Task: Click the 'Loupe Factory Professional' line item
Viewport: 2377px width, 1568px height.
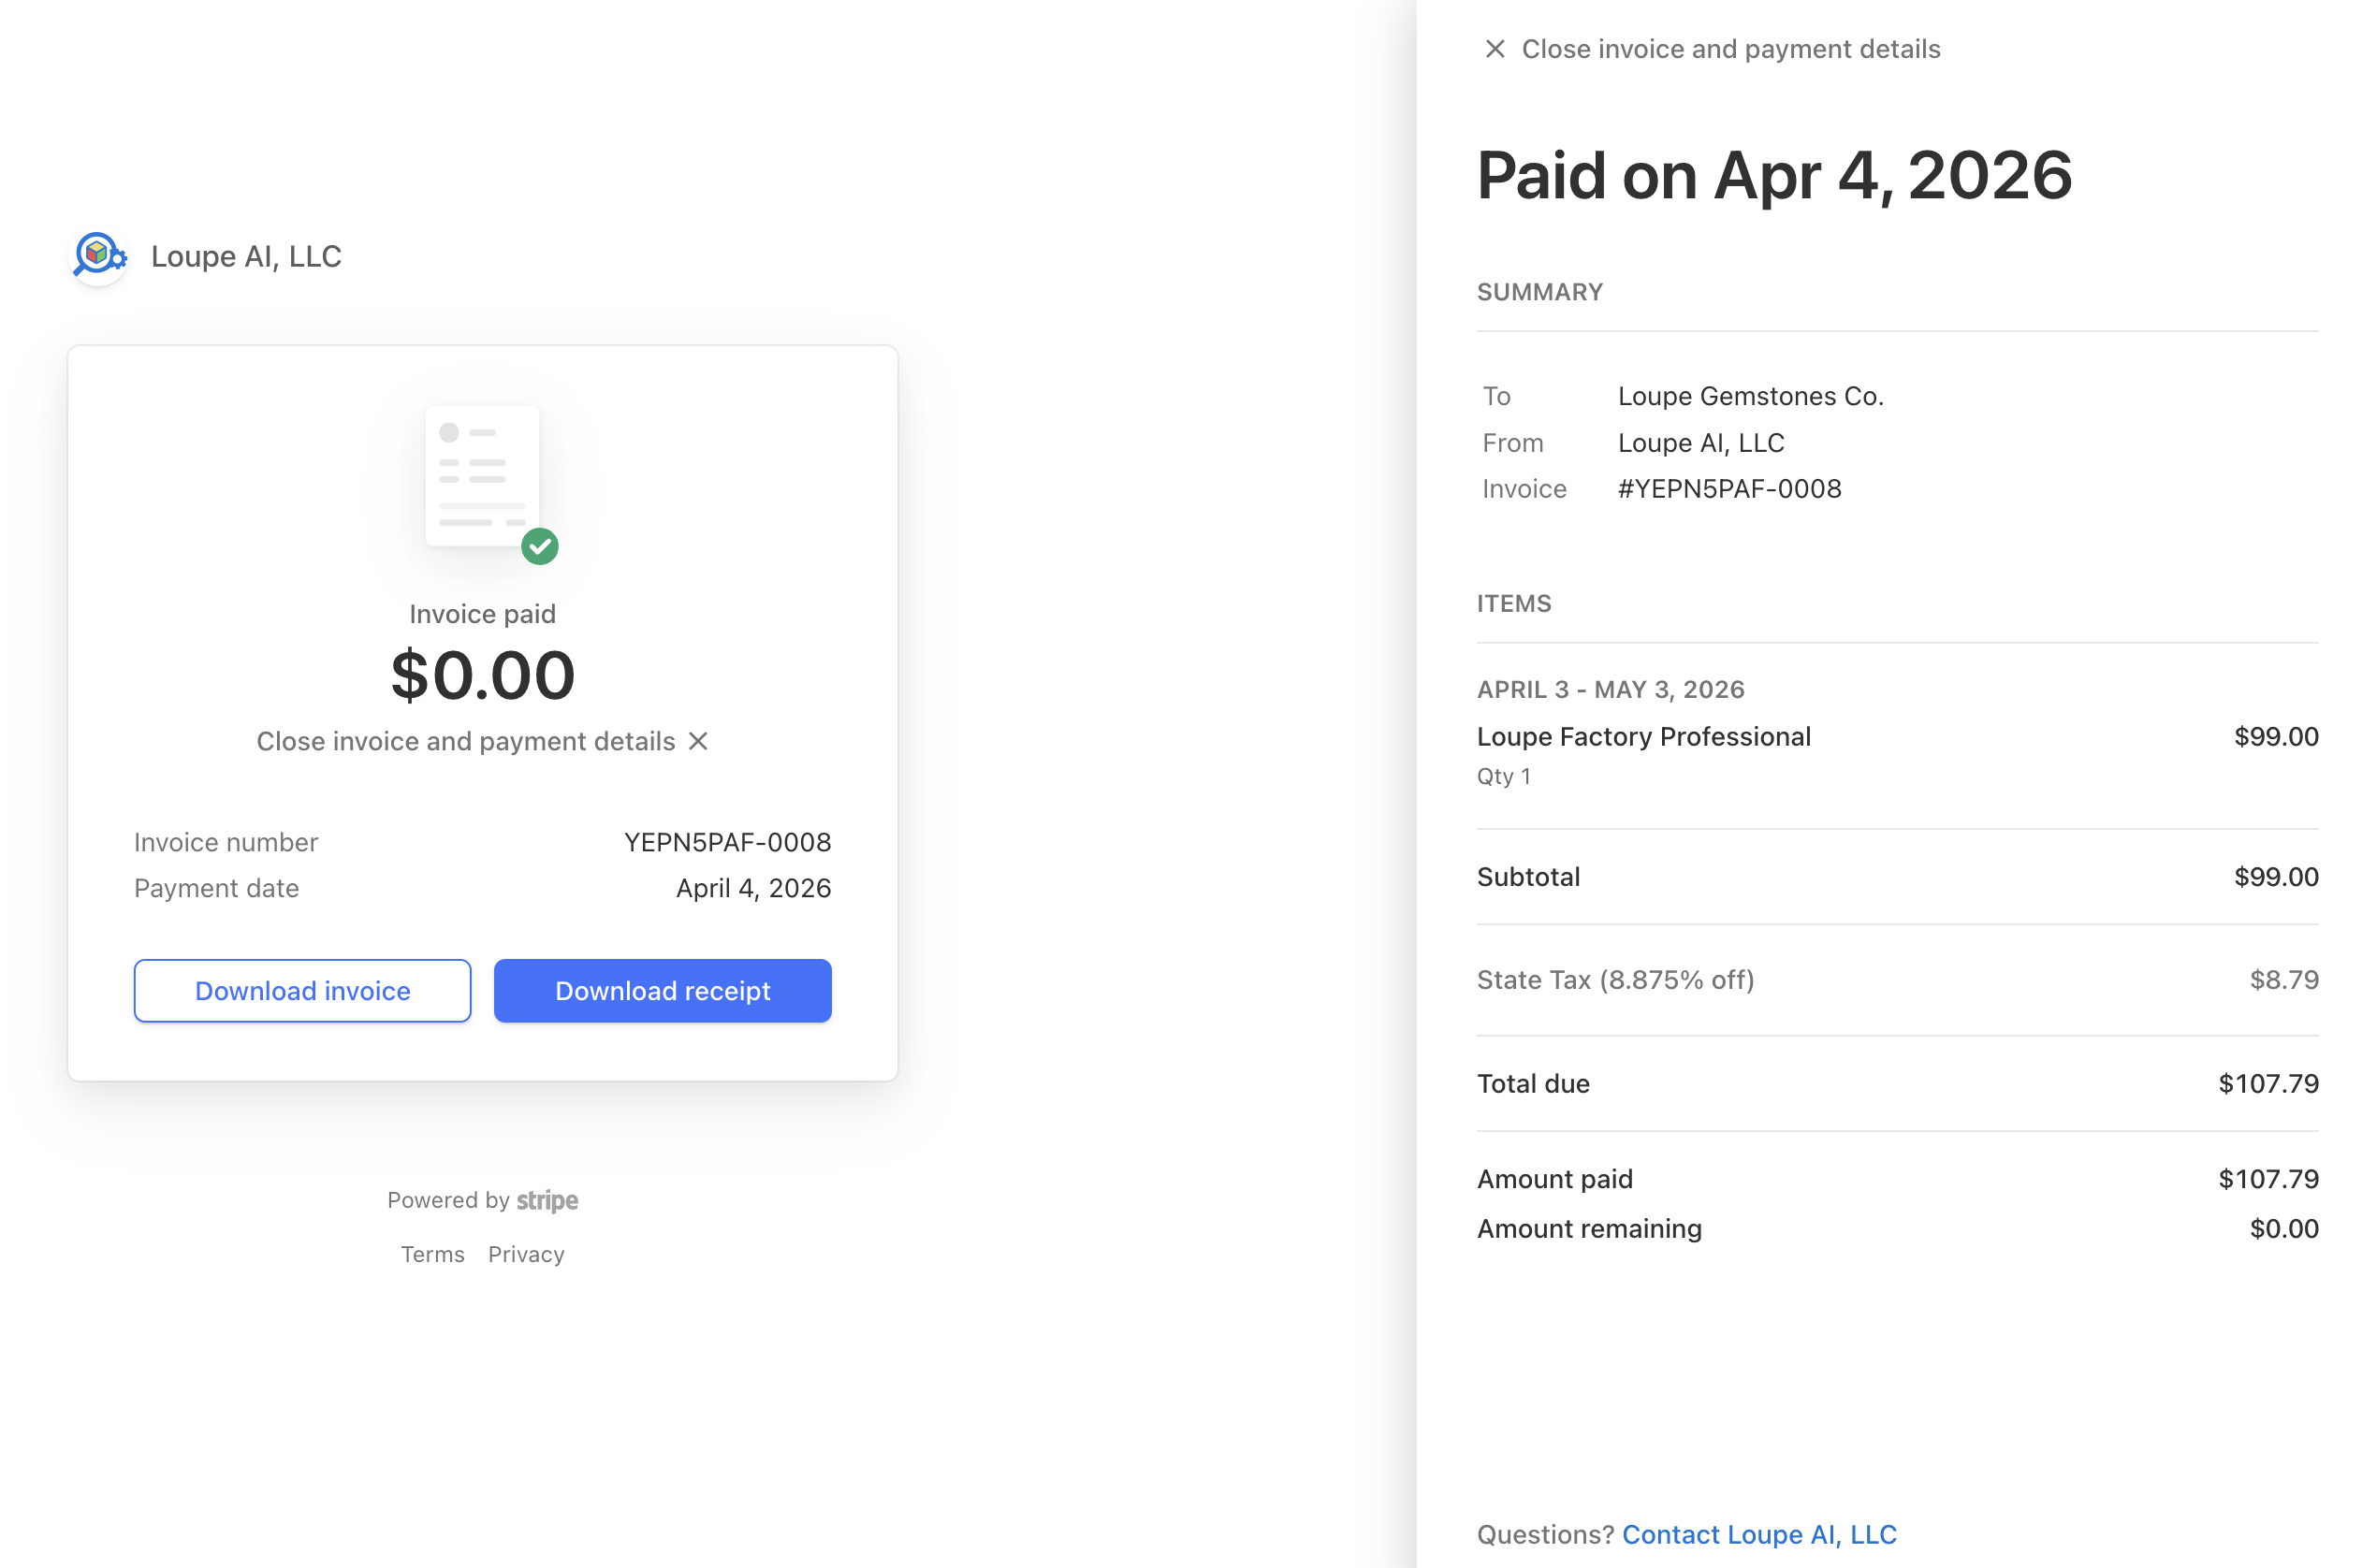Action: [x=1644, y=736]
